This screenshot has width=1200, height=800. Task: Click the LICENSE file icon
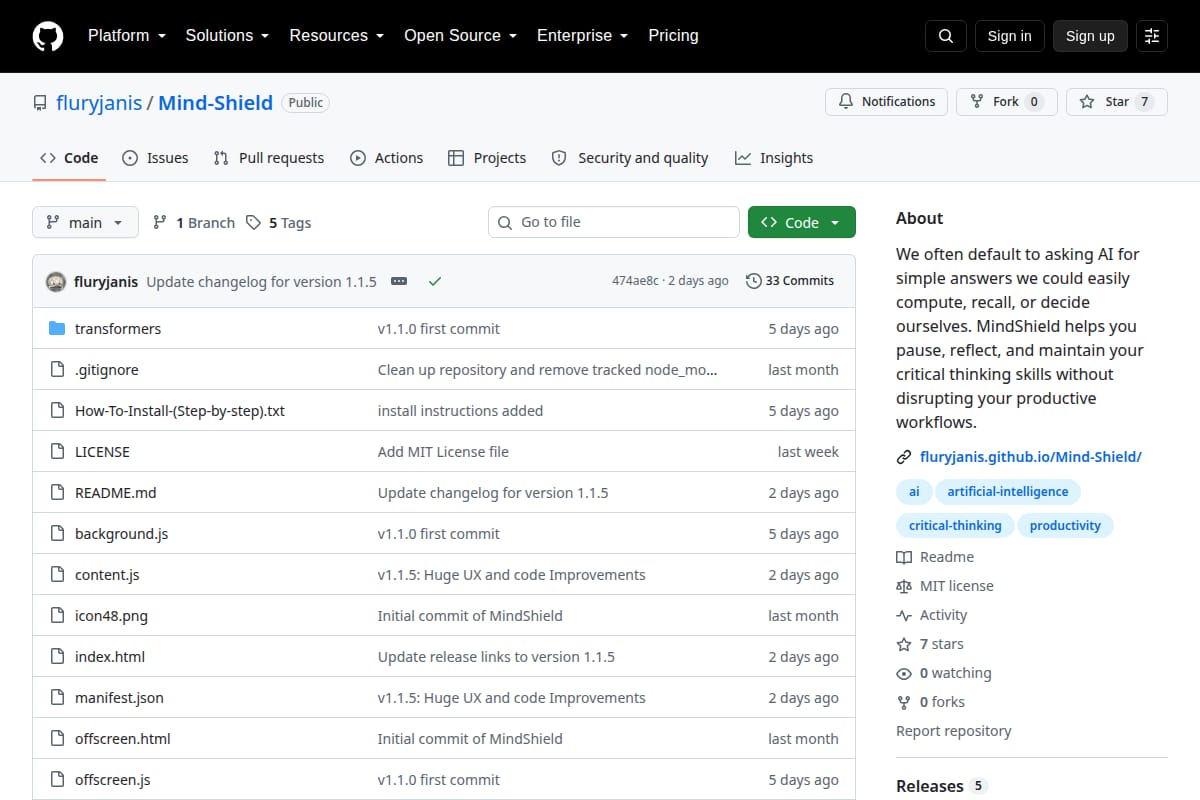[x=57, y=451]
